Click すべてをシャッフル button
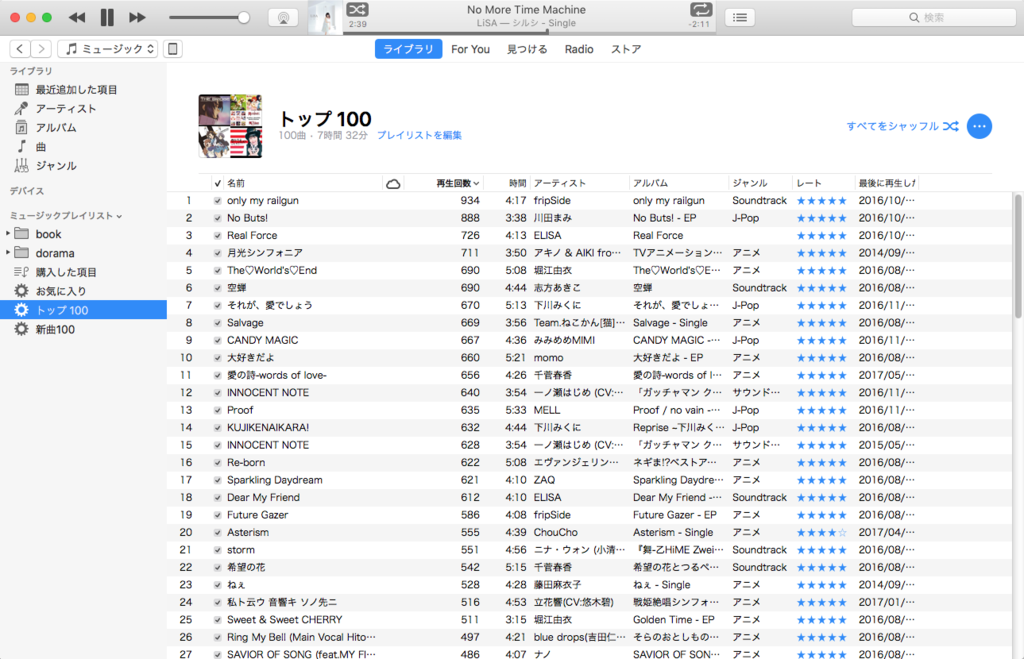Image resolution: width=1024 pixels, height=659 pixels. click(903, 126)
